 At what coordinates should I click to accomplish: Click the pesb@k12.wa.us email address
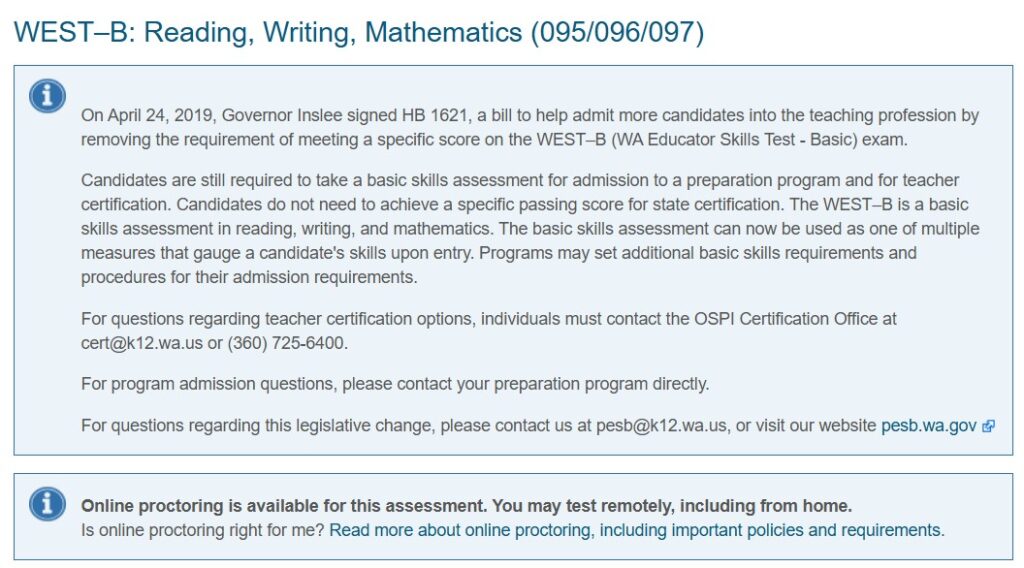coord(661,426)
